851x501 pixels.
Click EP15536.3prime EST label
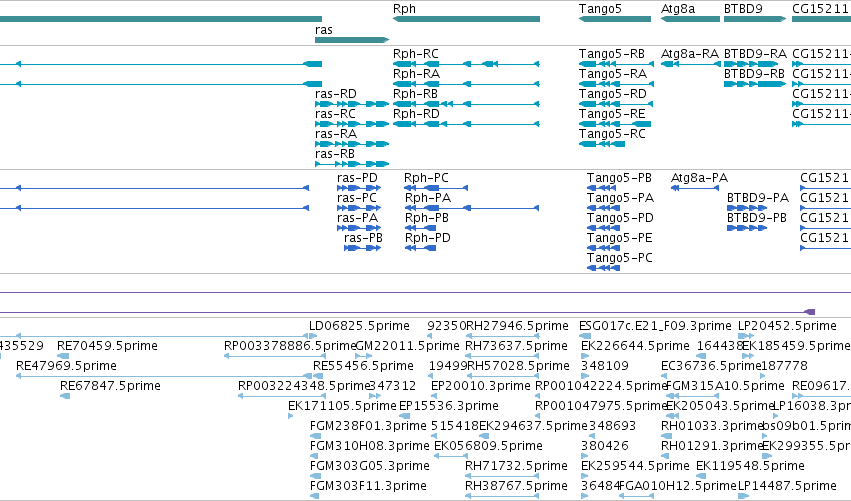coord(448,406)
